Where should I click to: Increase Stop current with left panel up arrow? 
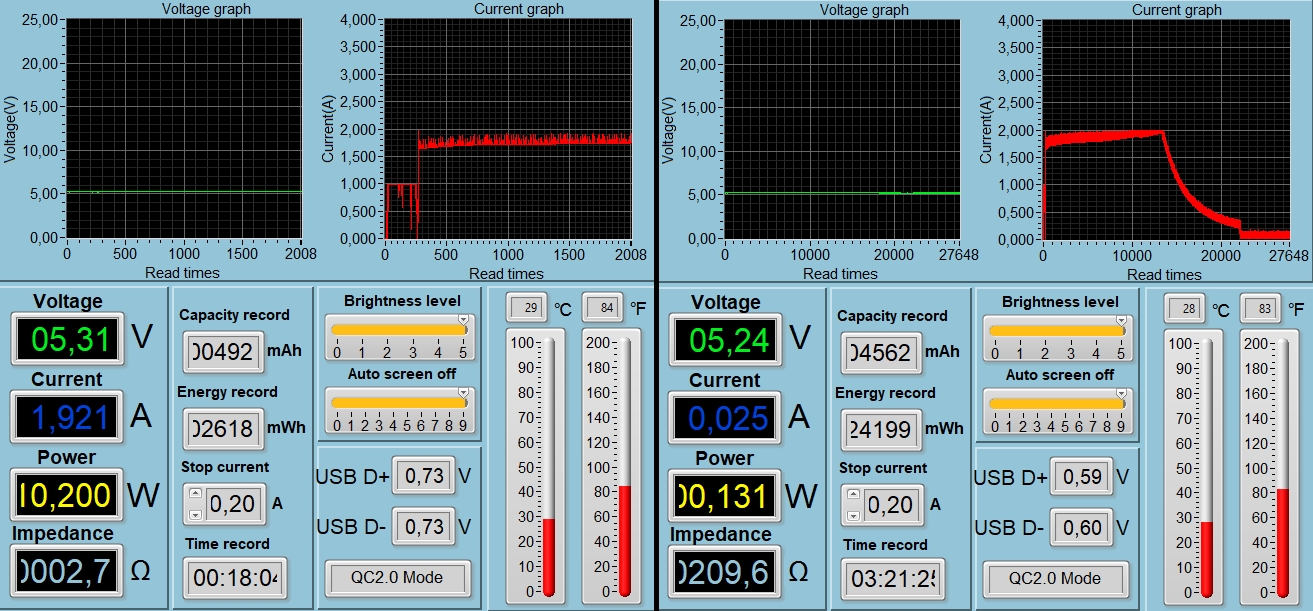194,494
